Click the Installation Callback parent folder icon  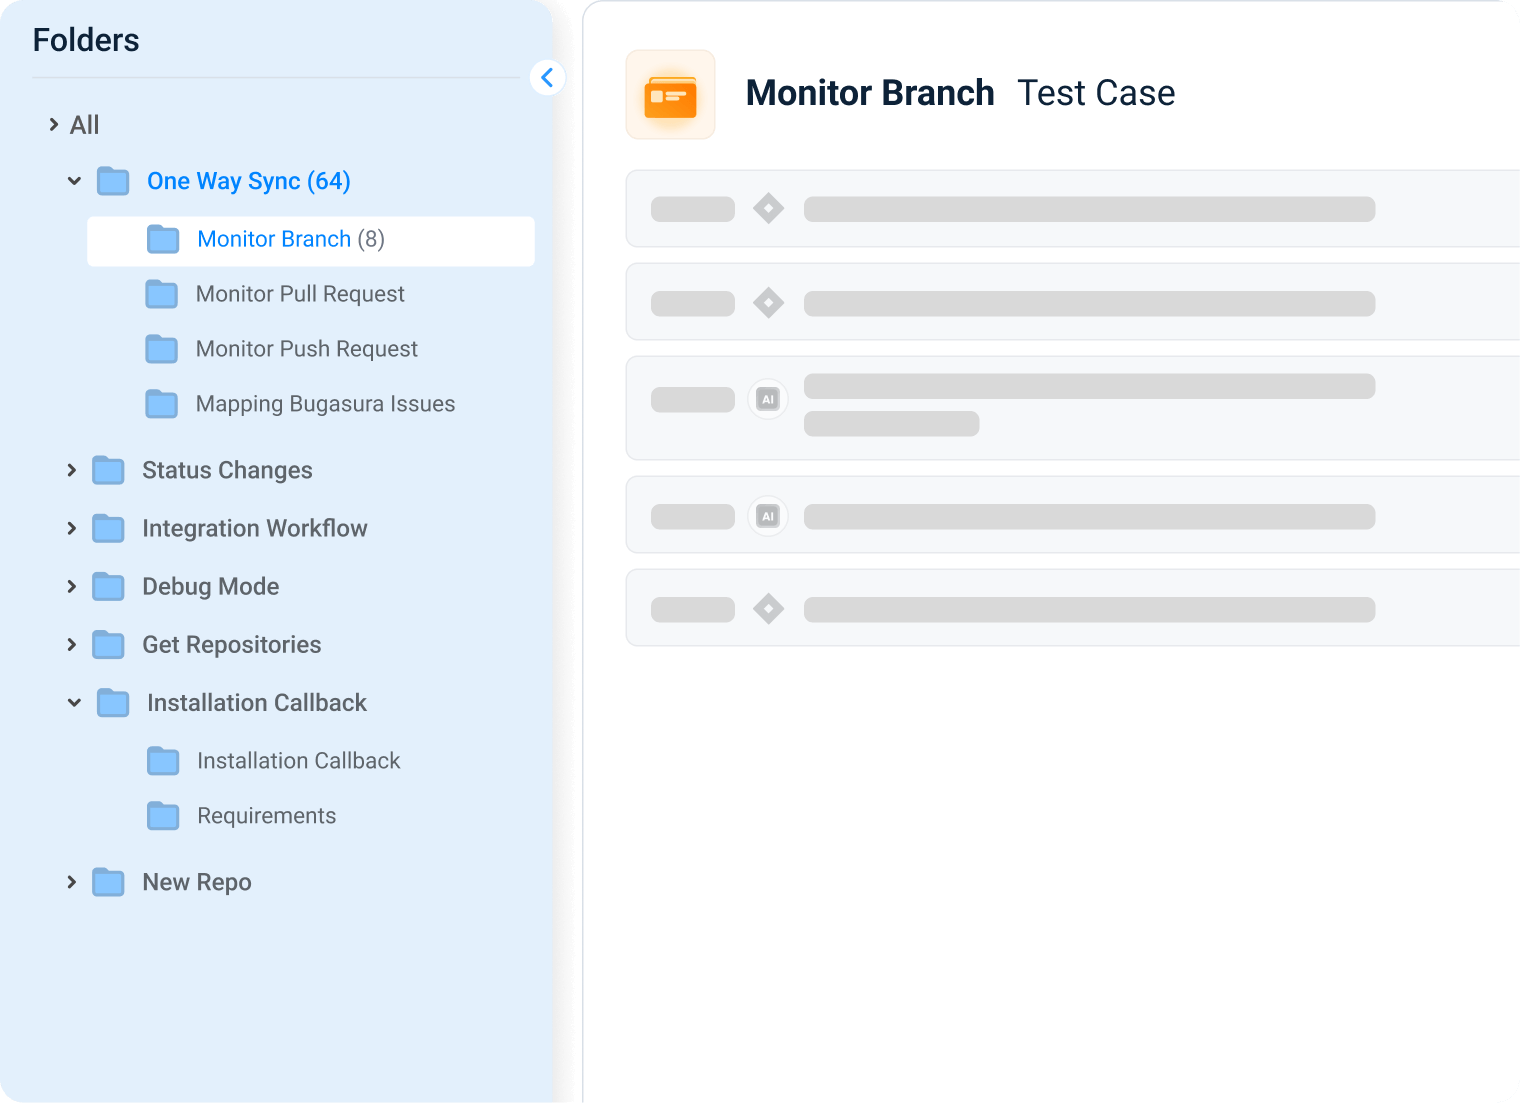(x=112, y=703)
